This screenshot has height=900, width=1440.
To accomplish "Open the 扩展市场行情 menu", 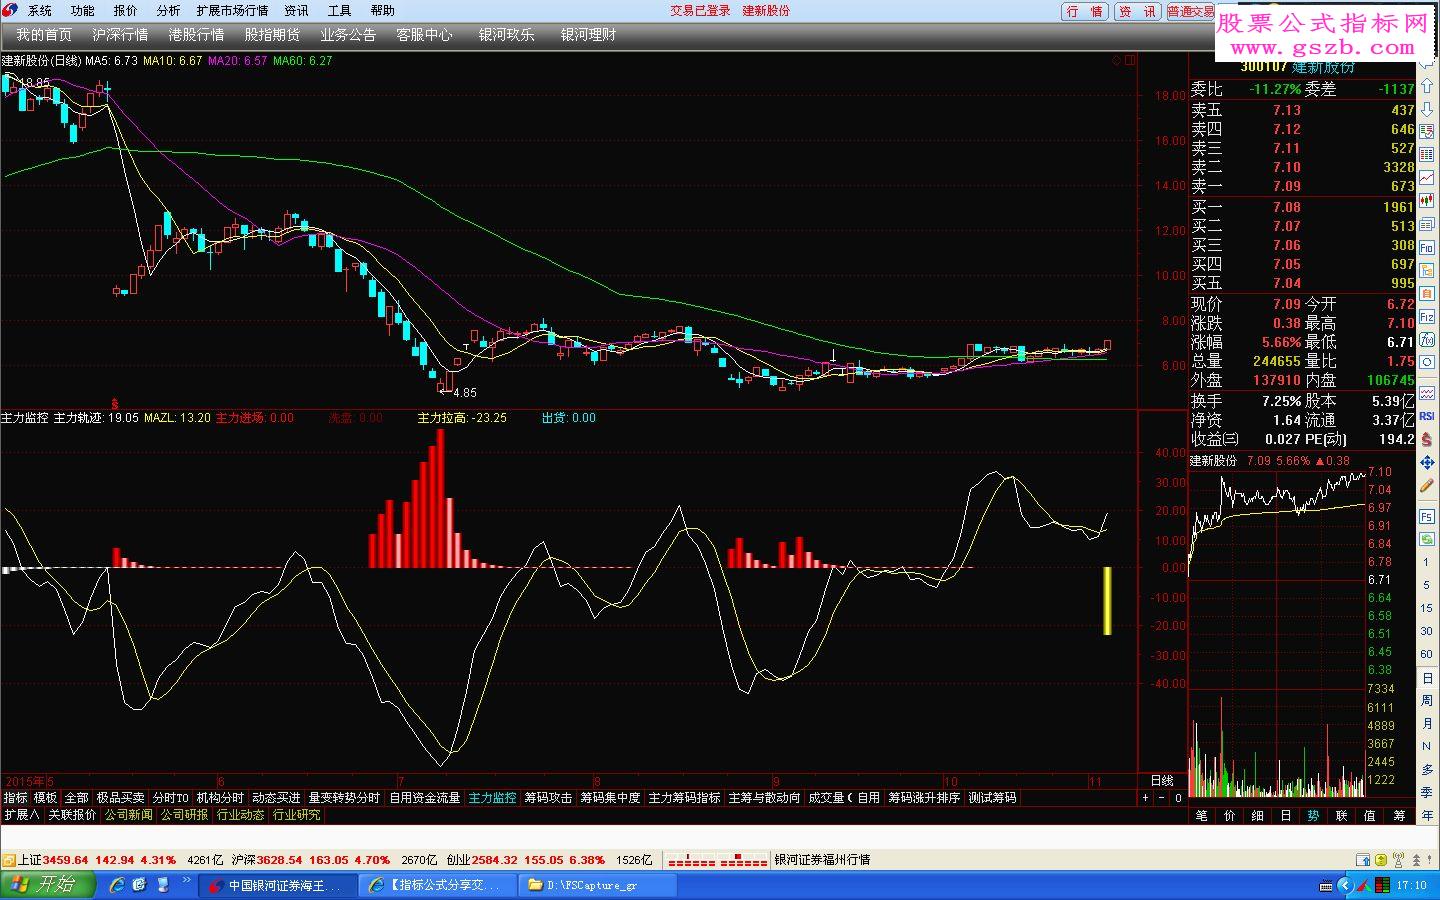I will pos(233,11).
